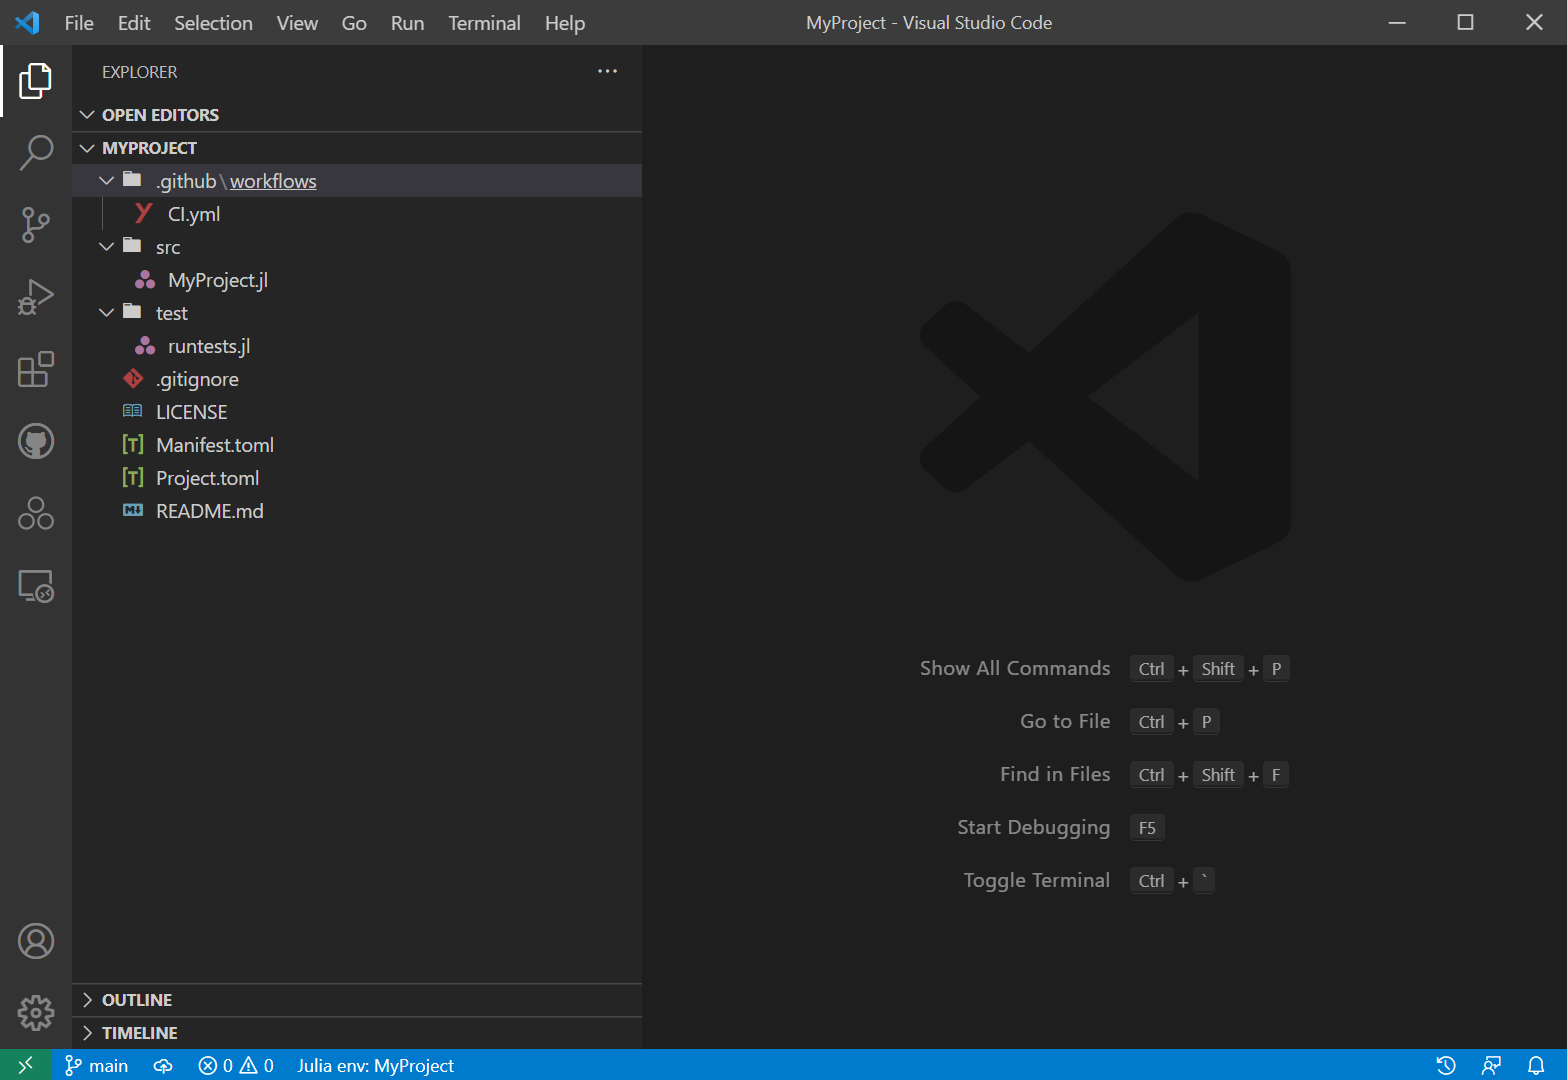This screenshot has height=1080, width=1567.
Task: Collapse the MYPROJECT folder section
Action: coord(149,148)
